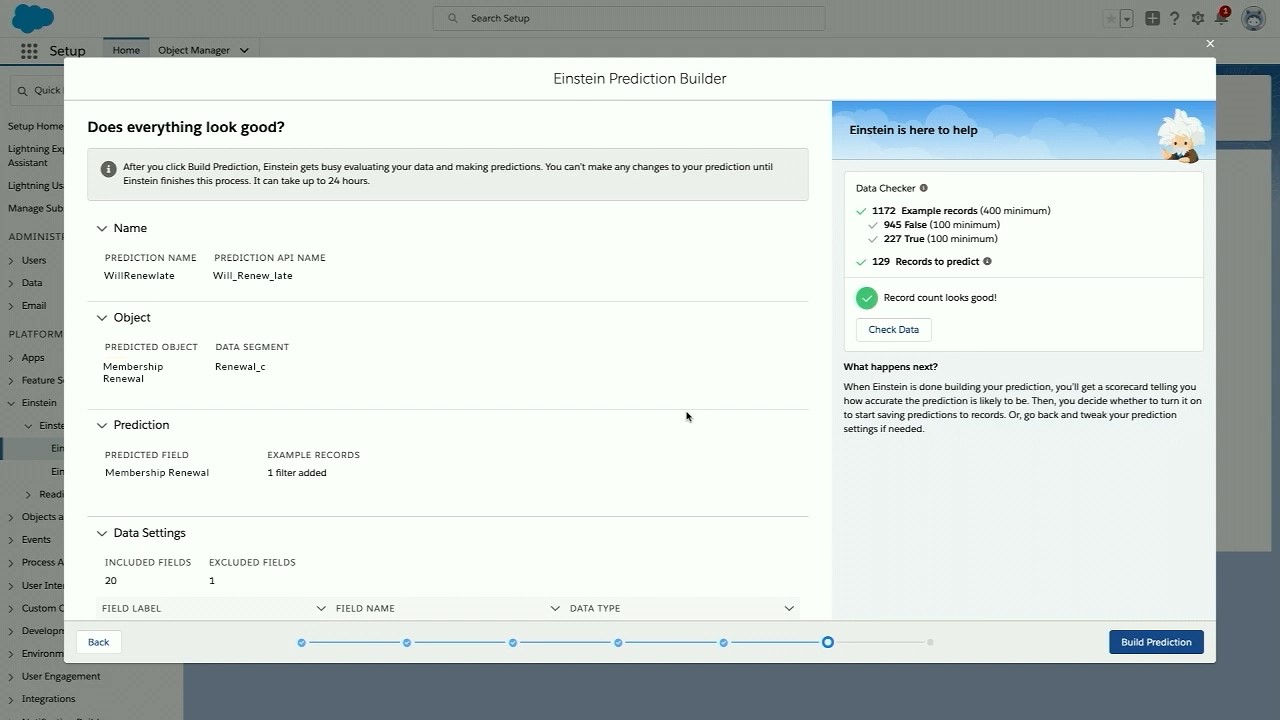Click the first progress step dot
Screen dimensions: 1280x720
pos(301,642)
